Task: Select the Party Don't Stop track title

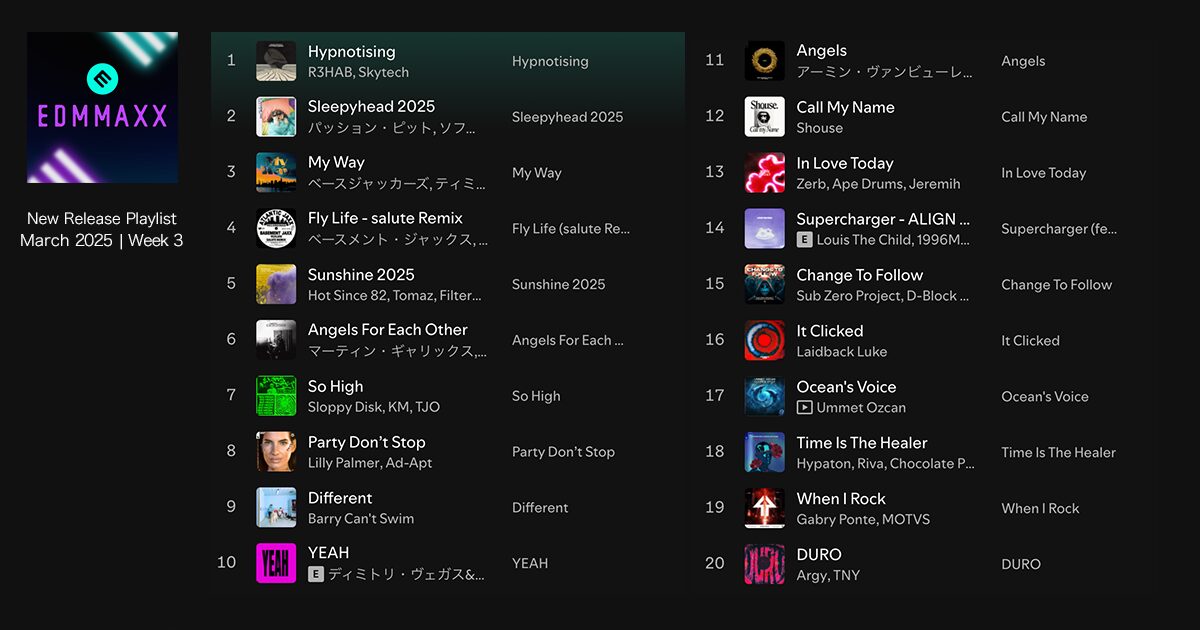Action: click(367, 442)
